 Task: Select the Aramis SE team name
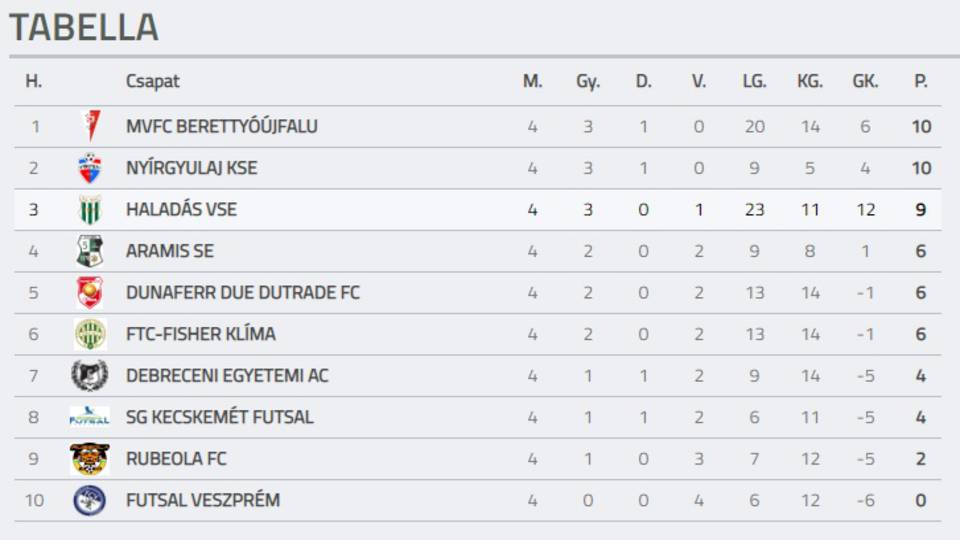pos(170,251)
